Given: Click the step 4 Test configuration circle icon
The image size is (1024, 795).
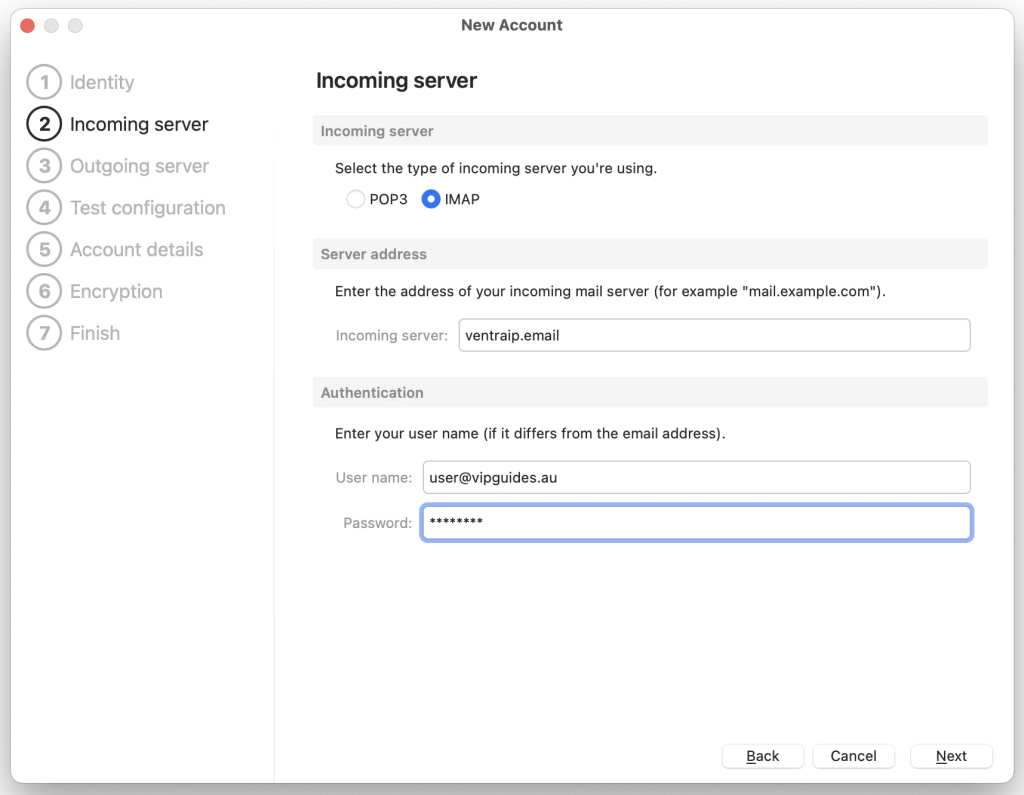Looking at the screenshot, I should coord(44,208).
